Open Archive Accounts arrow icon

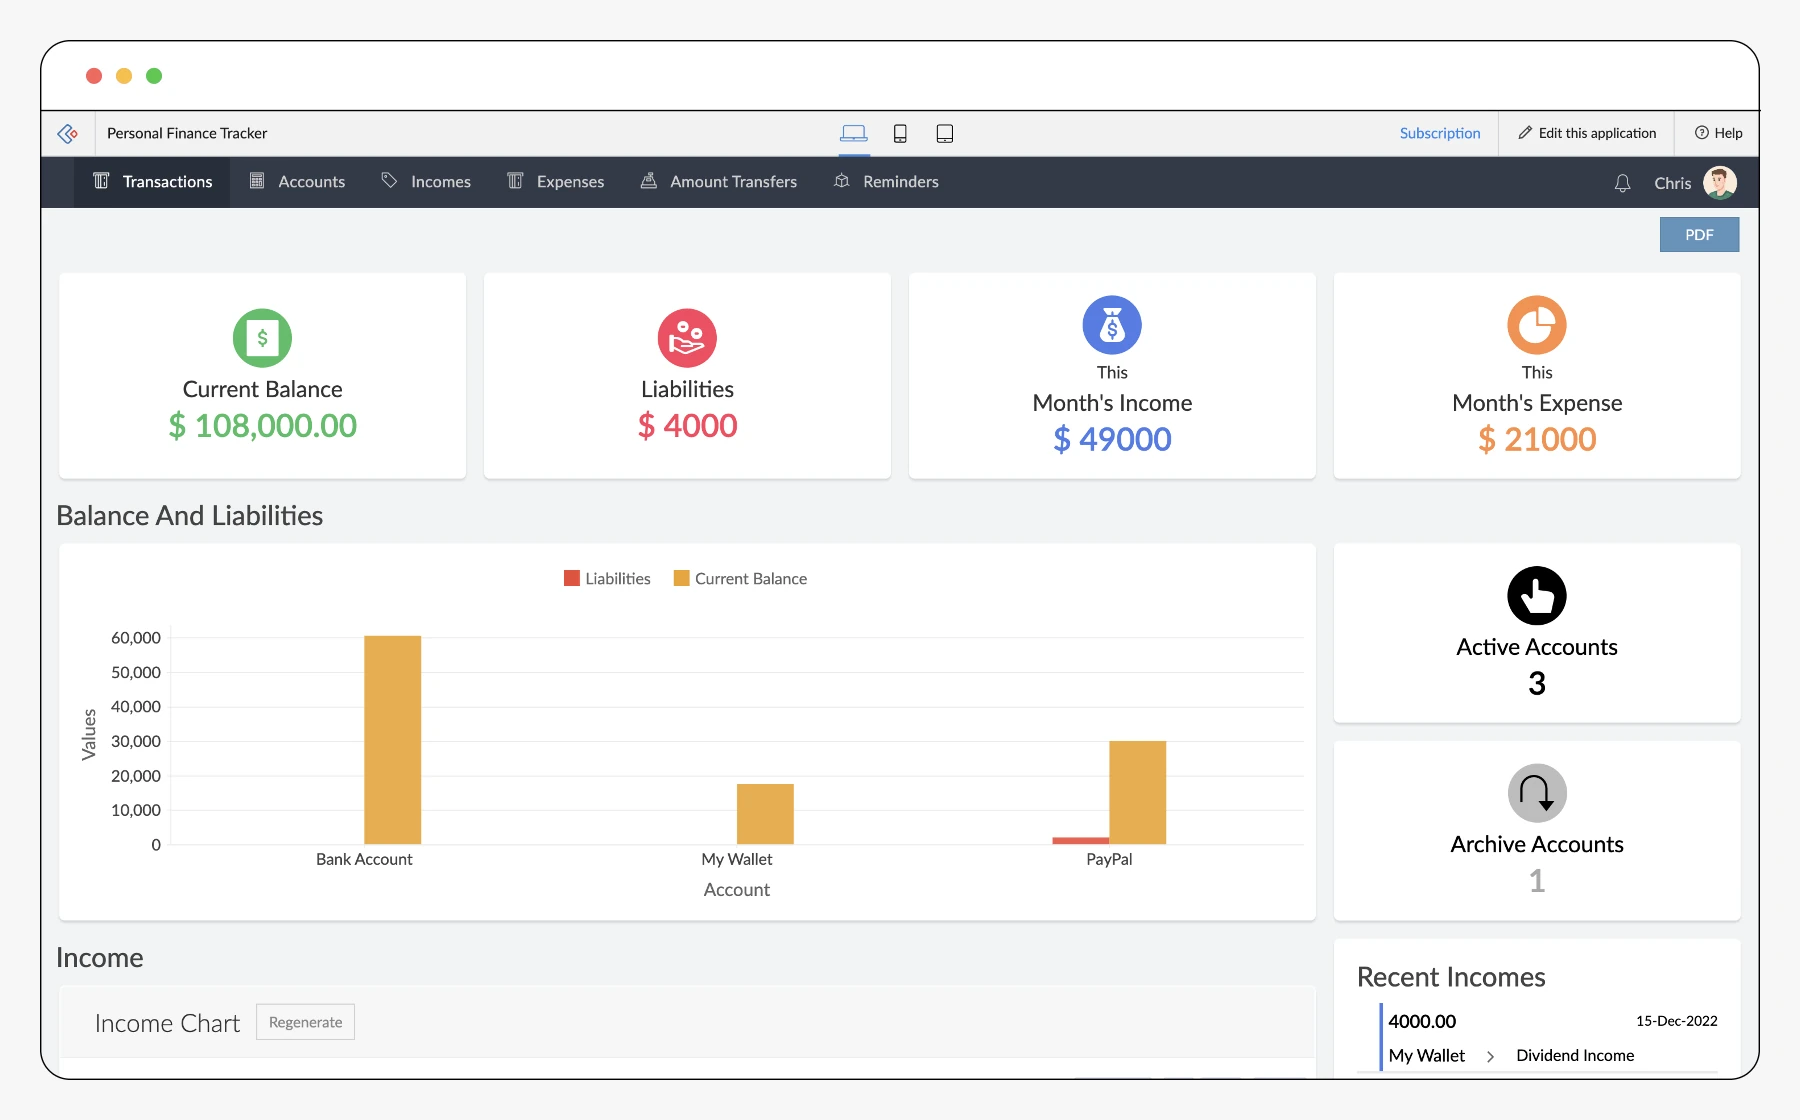[1536, 793]
